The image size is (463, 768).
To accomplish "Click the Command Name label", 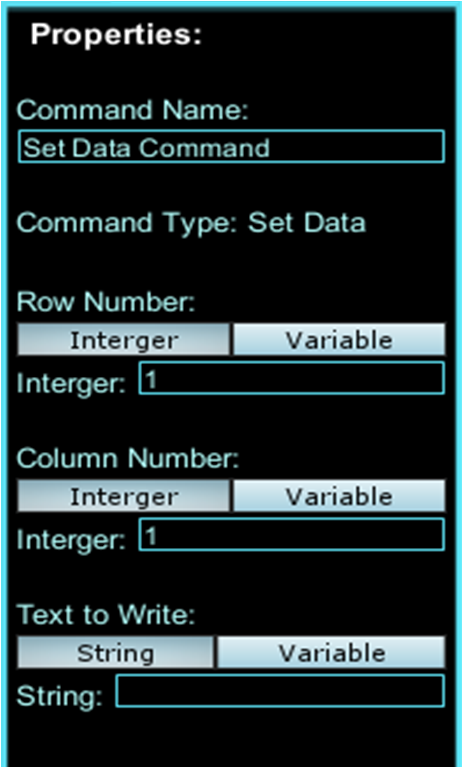I will coord(133,110).
